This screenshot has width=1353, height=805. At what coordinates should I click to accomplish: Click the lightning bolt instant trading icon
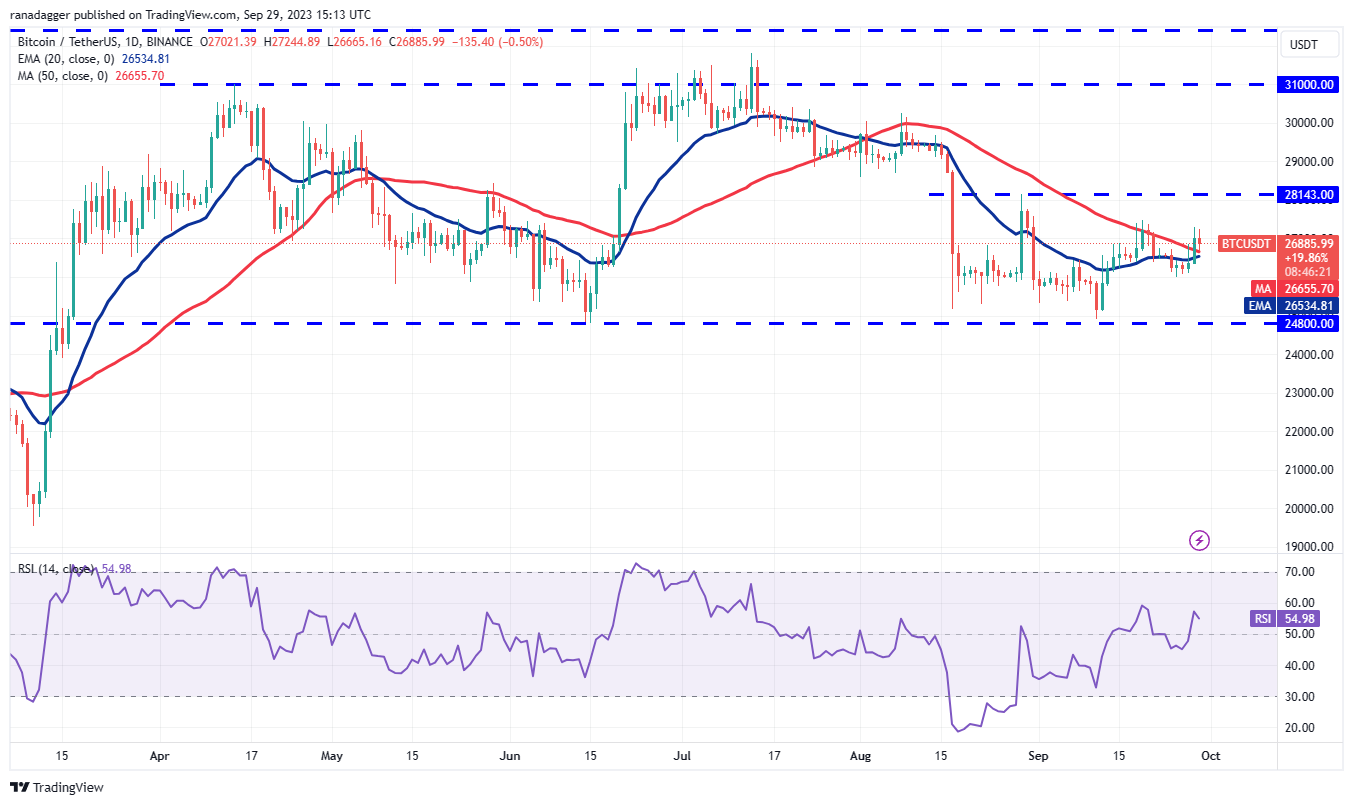pos(1197,541)
